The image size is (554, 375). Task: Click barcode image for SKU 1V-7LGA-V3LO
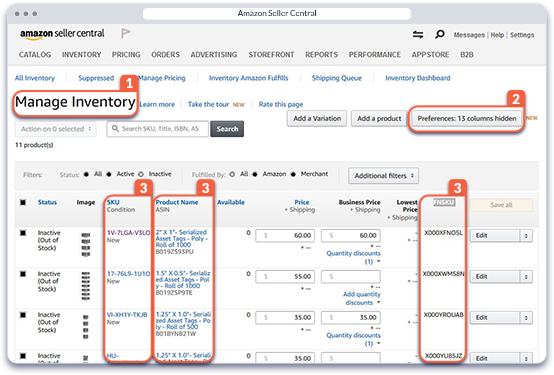click(86, 245)
